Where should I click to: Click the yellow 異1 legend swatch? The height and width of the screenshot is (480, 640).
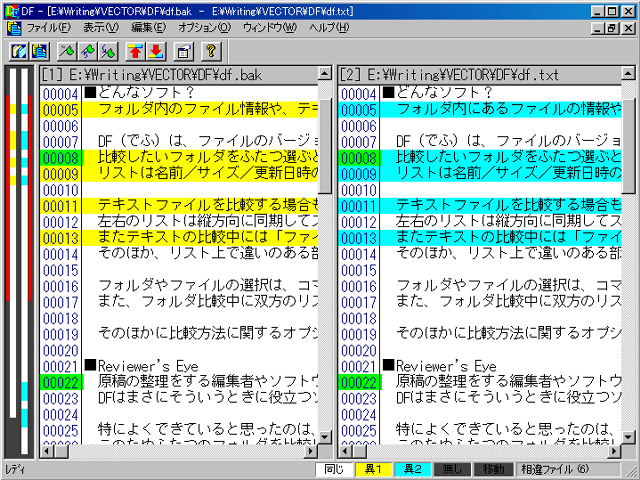pos(373,469)
